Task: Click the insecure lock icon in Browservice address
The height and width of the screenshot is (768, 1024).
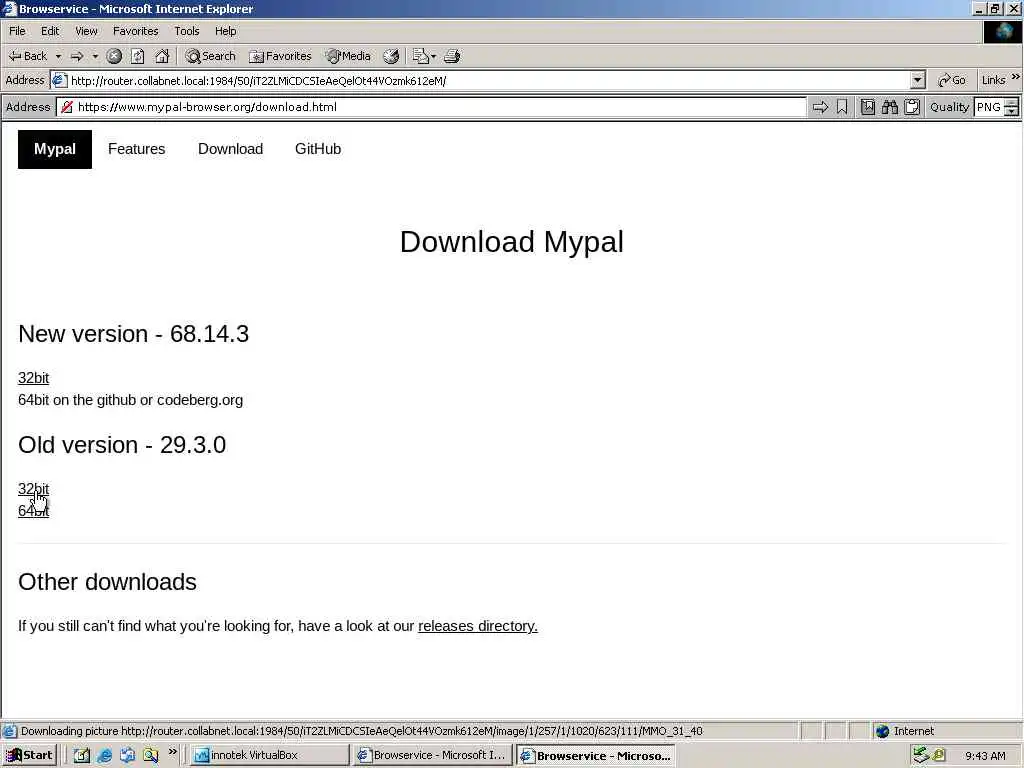Action: [67, 107]
